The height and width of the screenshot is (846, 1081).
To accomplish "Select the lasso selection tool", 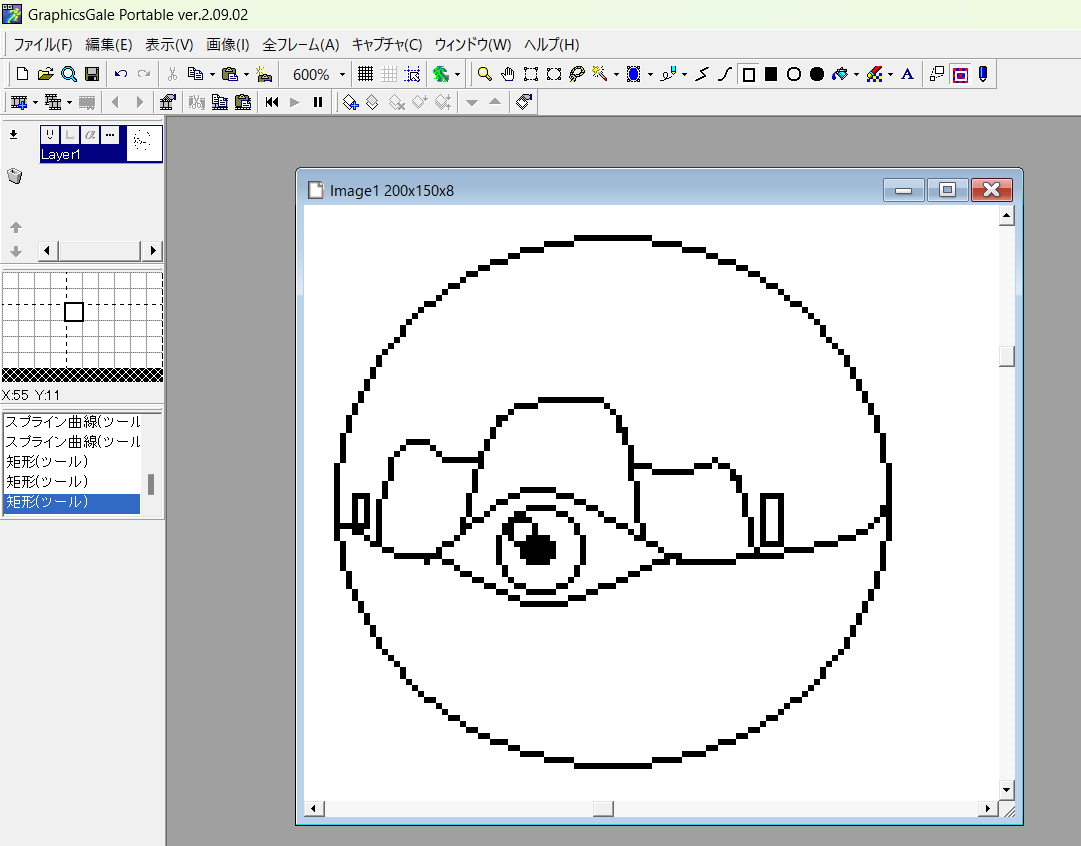I will pos(576,74).
